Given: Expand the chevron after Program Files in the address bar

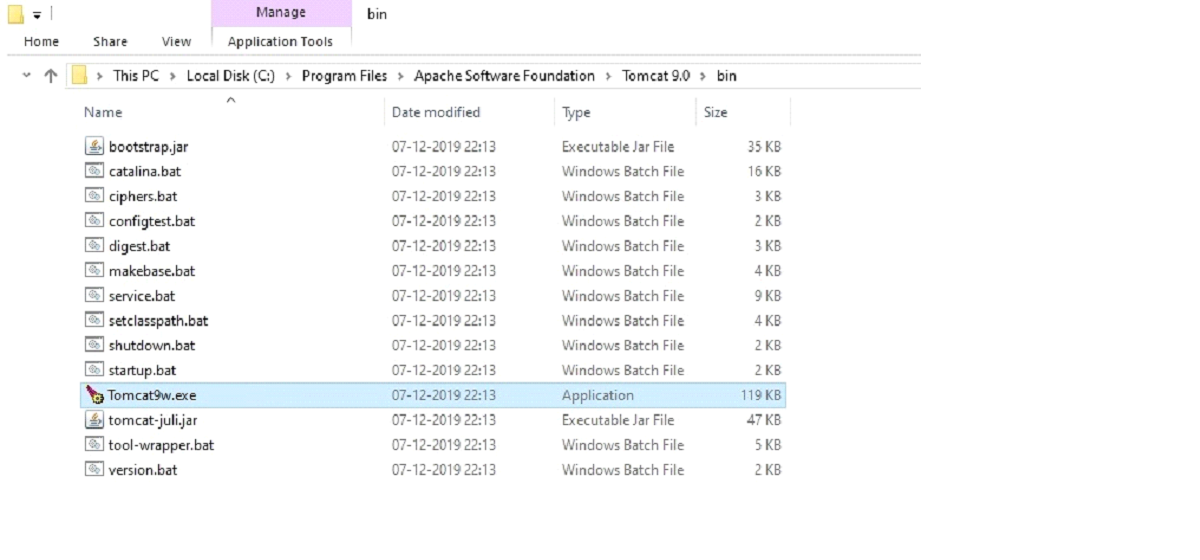Looking at the screenshot, I should coord(400,76).
